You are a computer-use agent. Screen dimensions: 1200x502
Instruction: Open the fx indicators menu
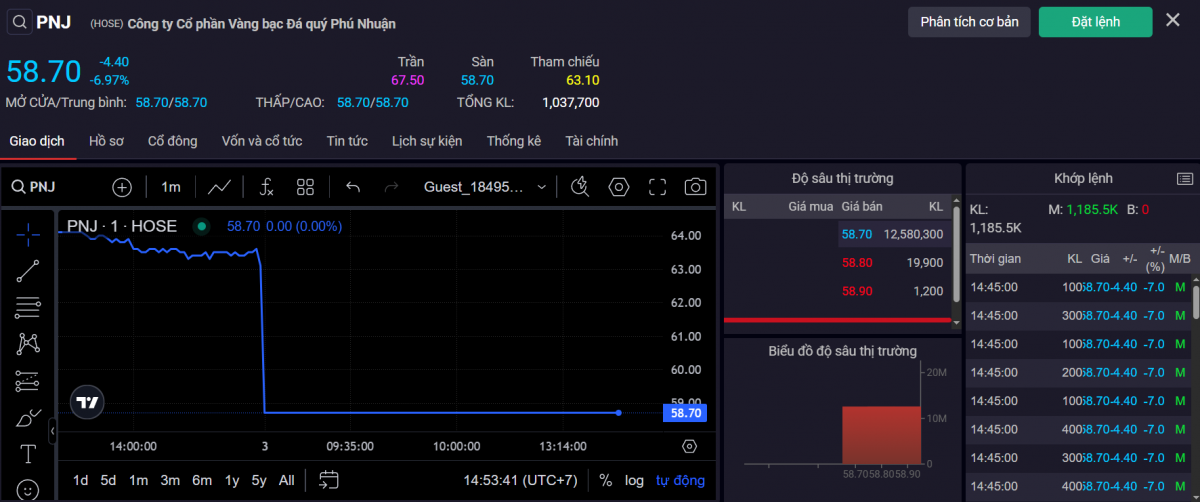[x=267, y=187]
